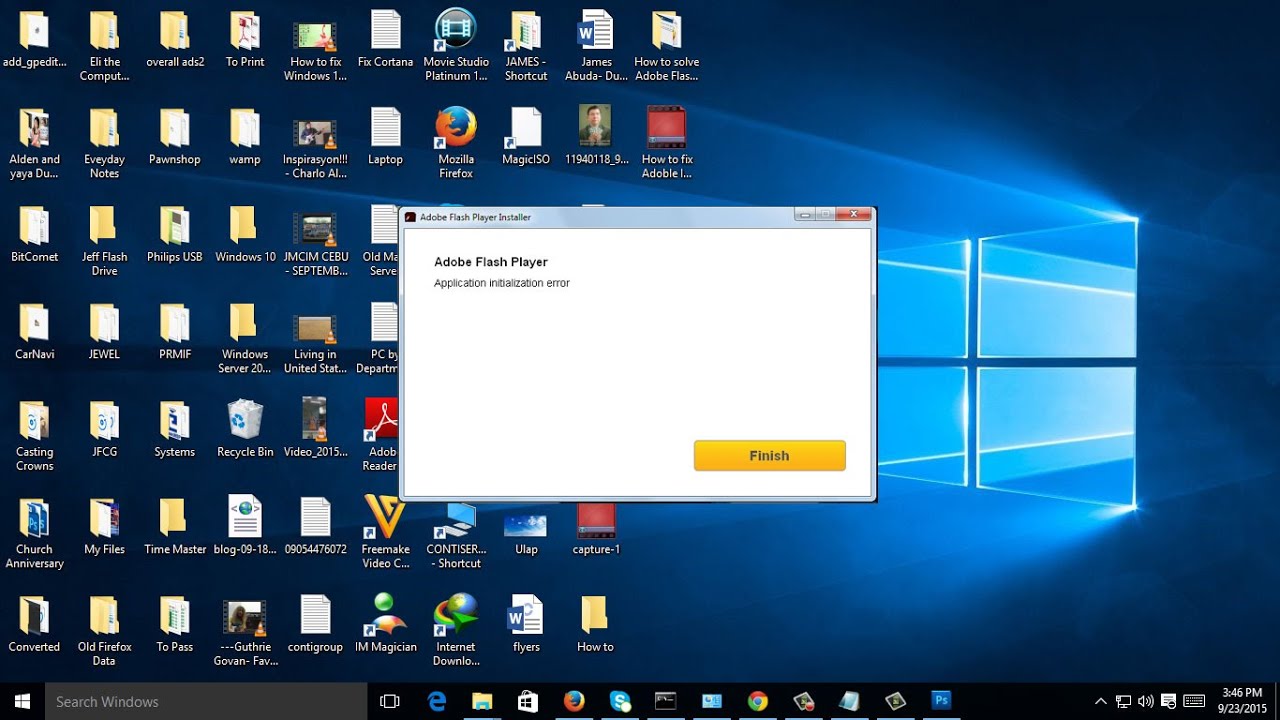1280x720 pixels.
Task: Open File Explorer from the taskbar
Action: point(482,701)
